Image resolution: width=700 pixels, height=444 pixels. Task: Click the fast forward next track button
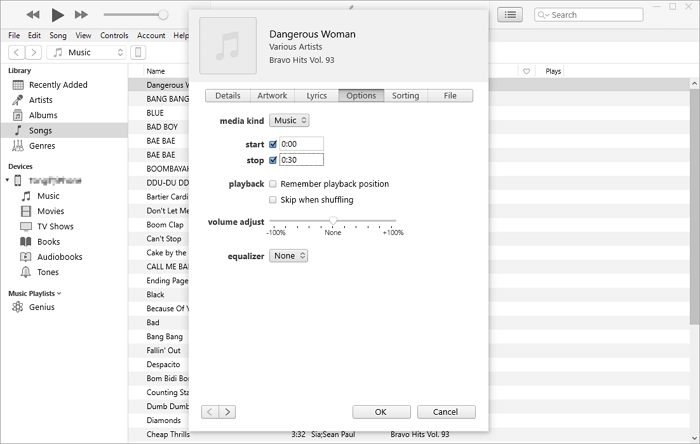81,15
